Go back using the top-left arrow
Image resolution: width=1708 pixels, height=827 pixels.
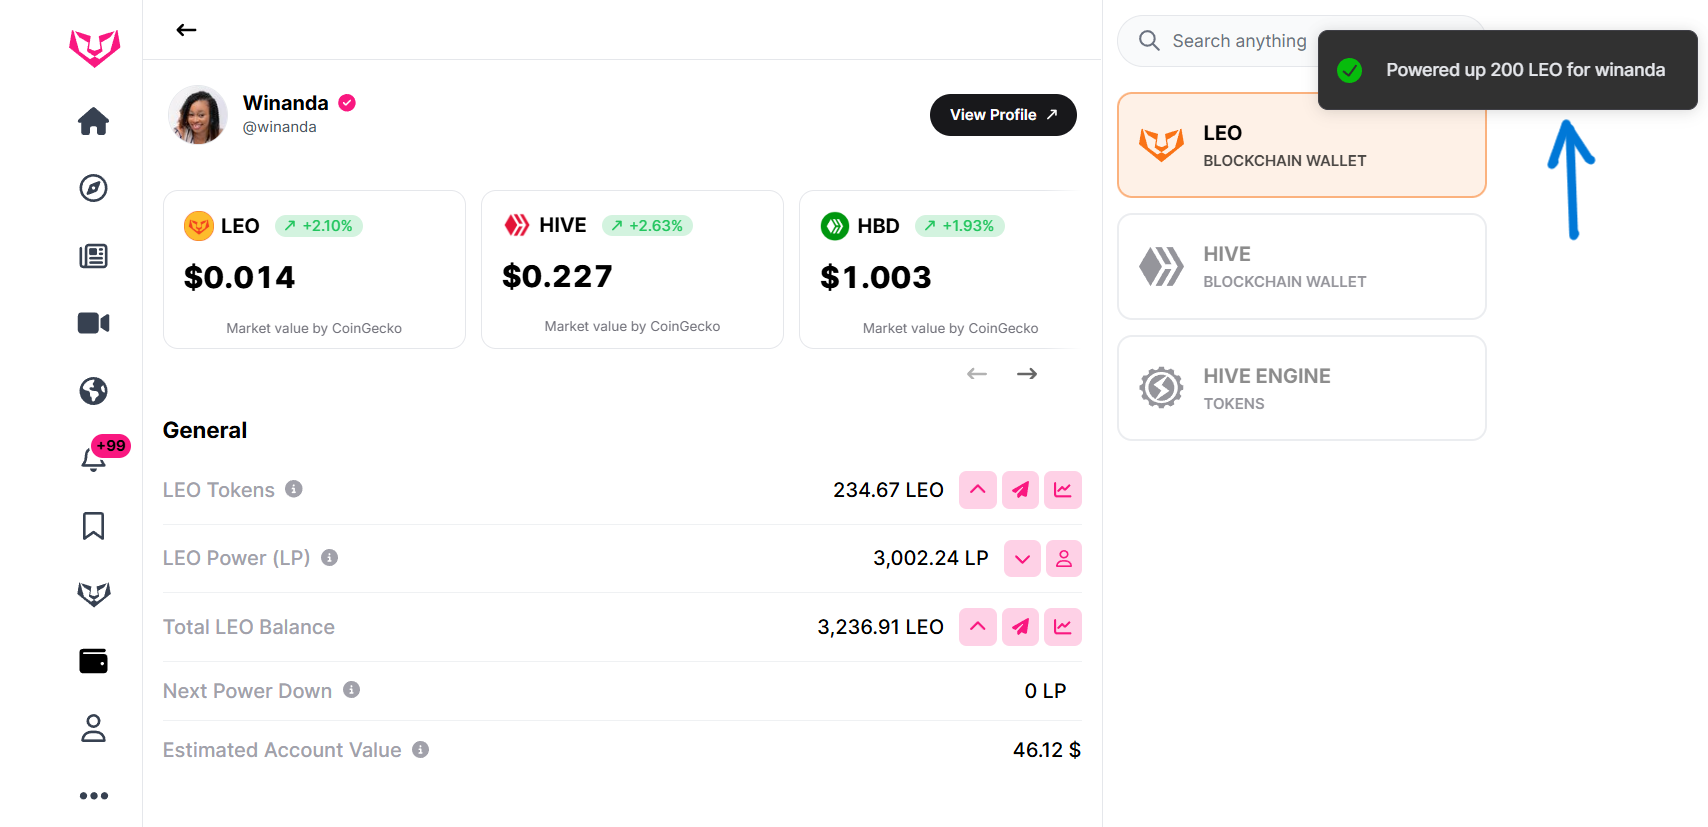tap(186, 30)
